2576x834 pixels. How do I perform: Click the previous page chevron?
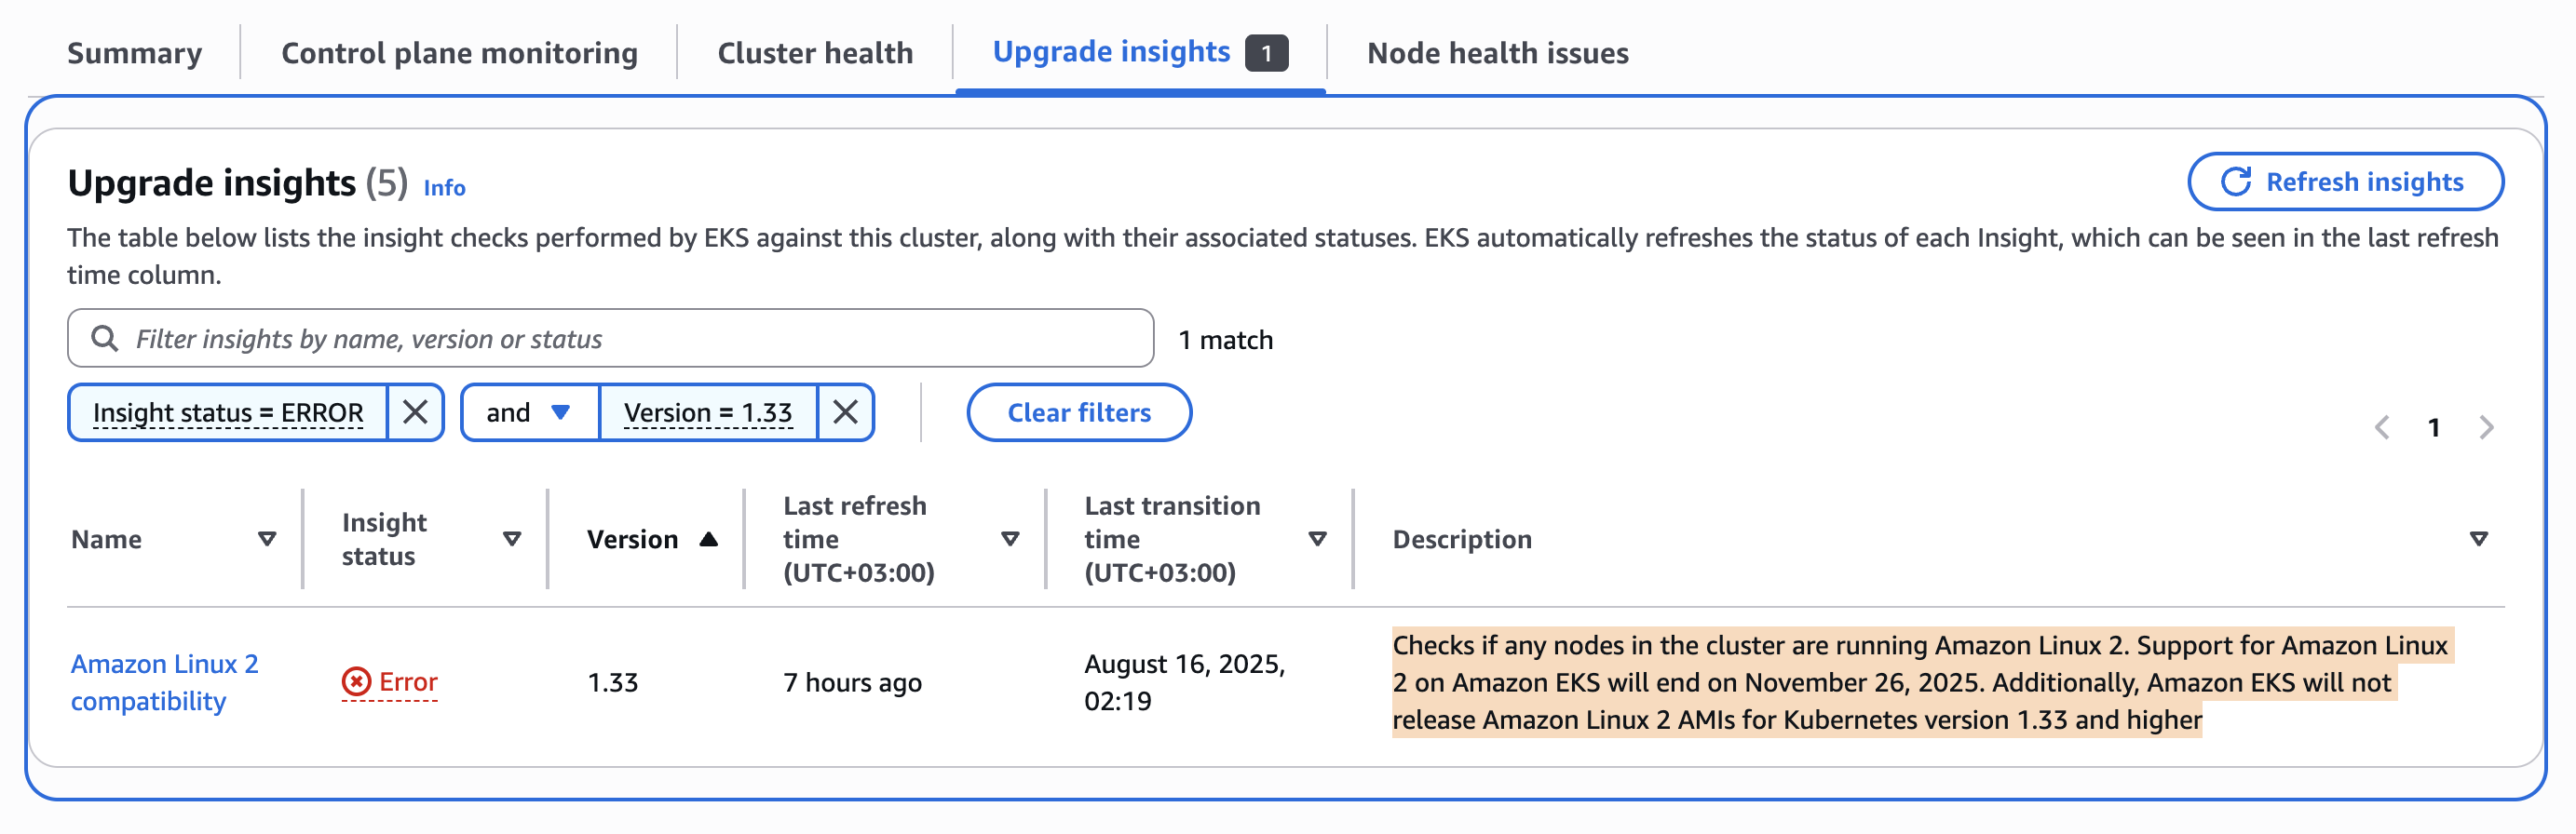tap(2381, 426)
